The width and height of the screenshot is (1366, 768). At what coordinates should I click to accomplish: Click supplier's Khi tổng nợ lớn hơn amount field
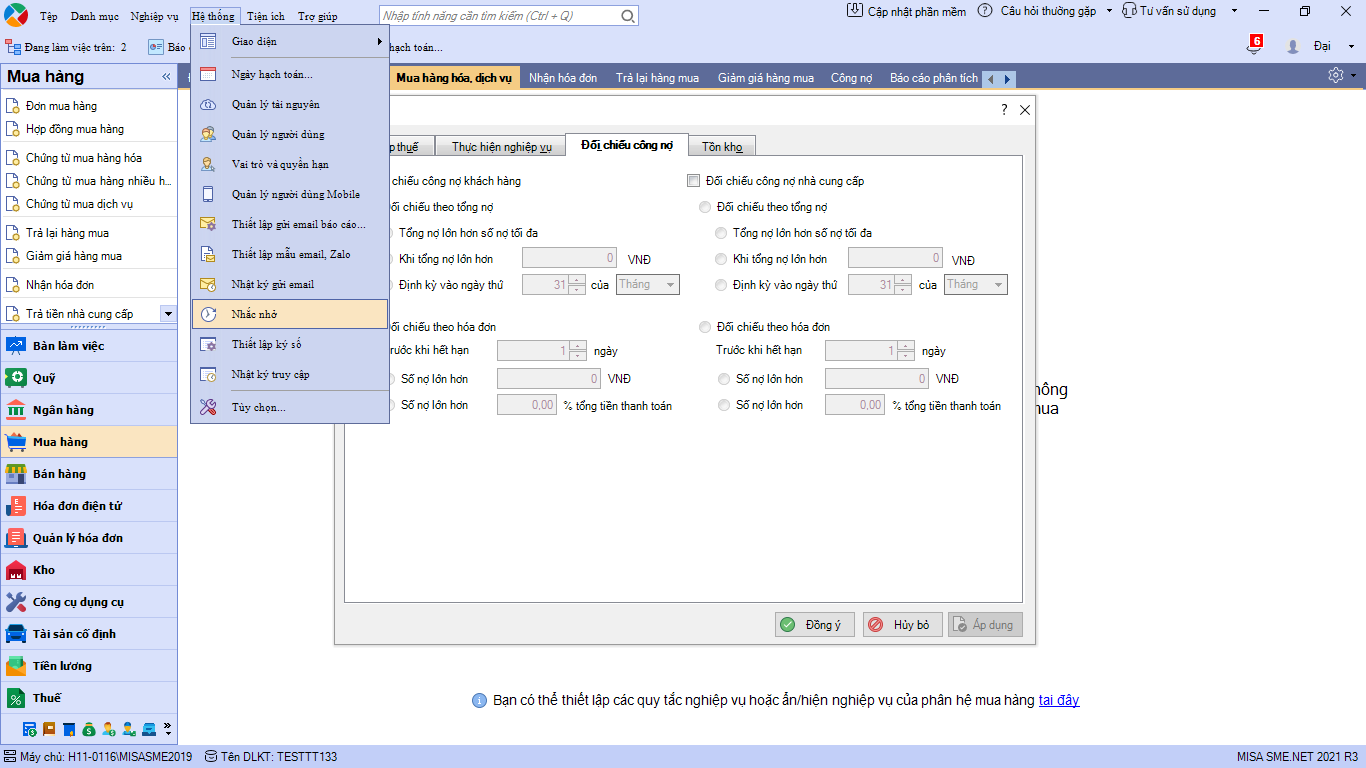pyautogui.click(x=896, y=258)
